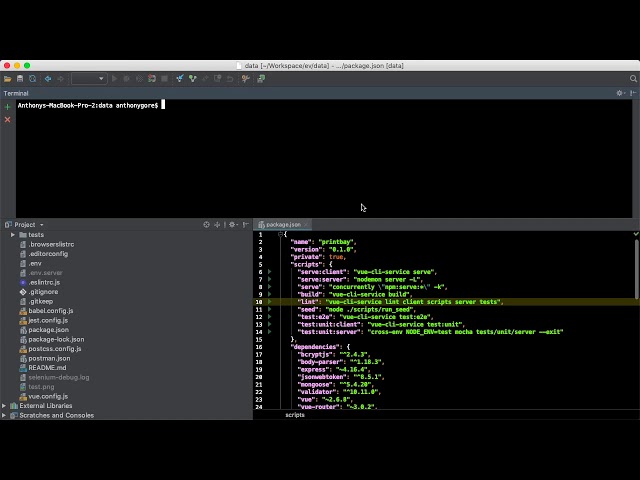The height and width of the screenshot is (480, 640).
Task: Select postman.json file
Action: (49, 358)
